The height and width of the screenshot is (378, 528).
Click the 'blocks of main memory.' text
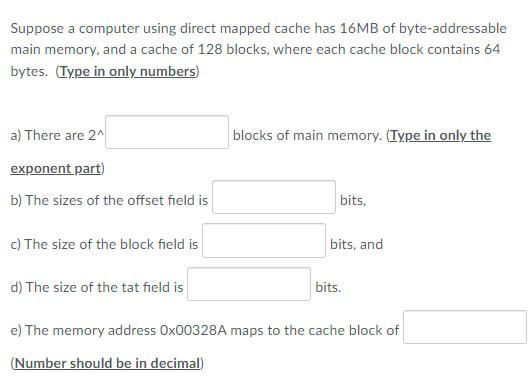pos(307,135)
